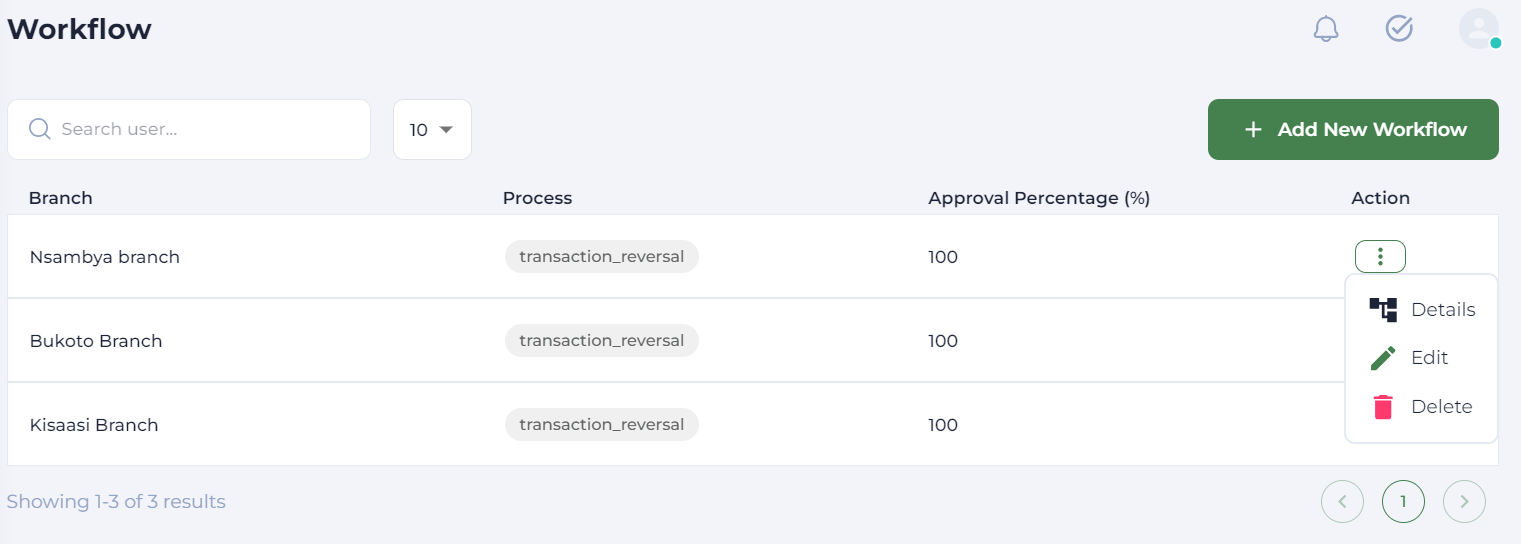
Task: Click Kisaasi Branch transaction_reversal tag
Action: (x=601, y=425)
